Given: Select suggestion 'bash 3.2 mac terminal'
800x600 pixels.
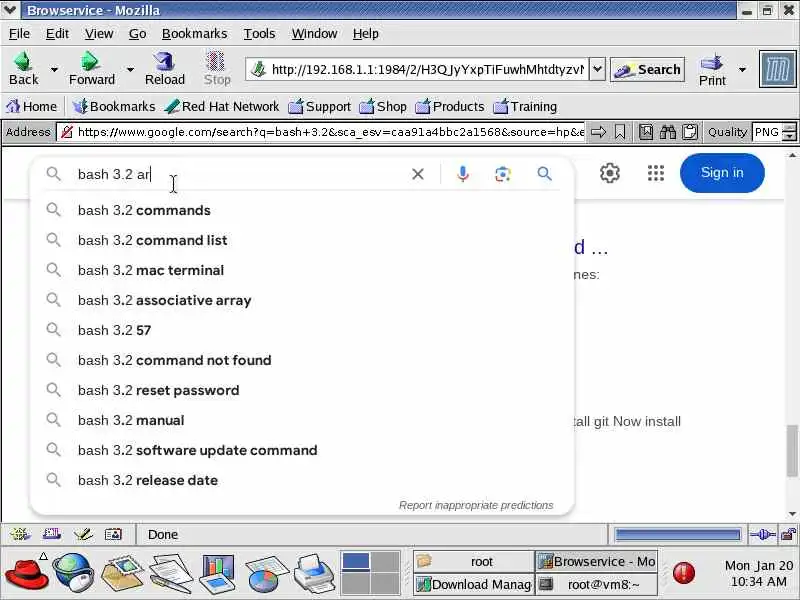Looking at the screenshot, I should point(302,270).
